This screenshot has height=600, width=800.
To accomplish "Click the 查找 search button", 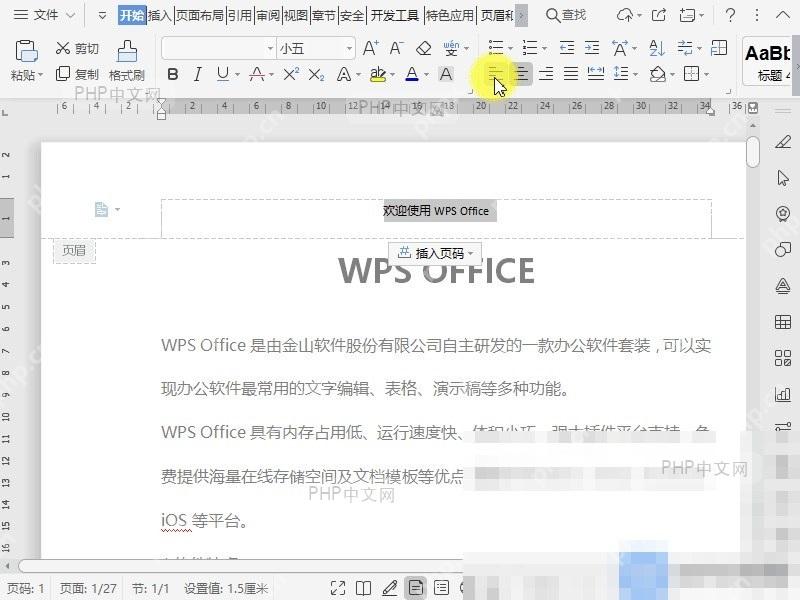I will (566, 15).
